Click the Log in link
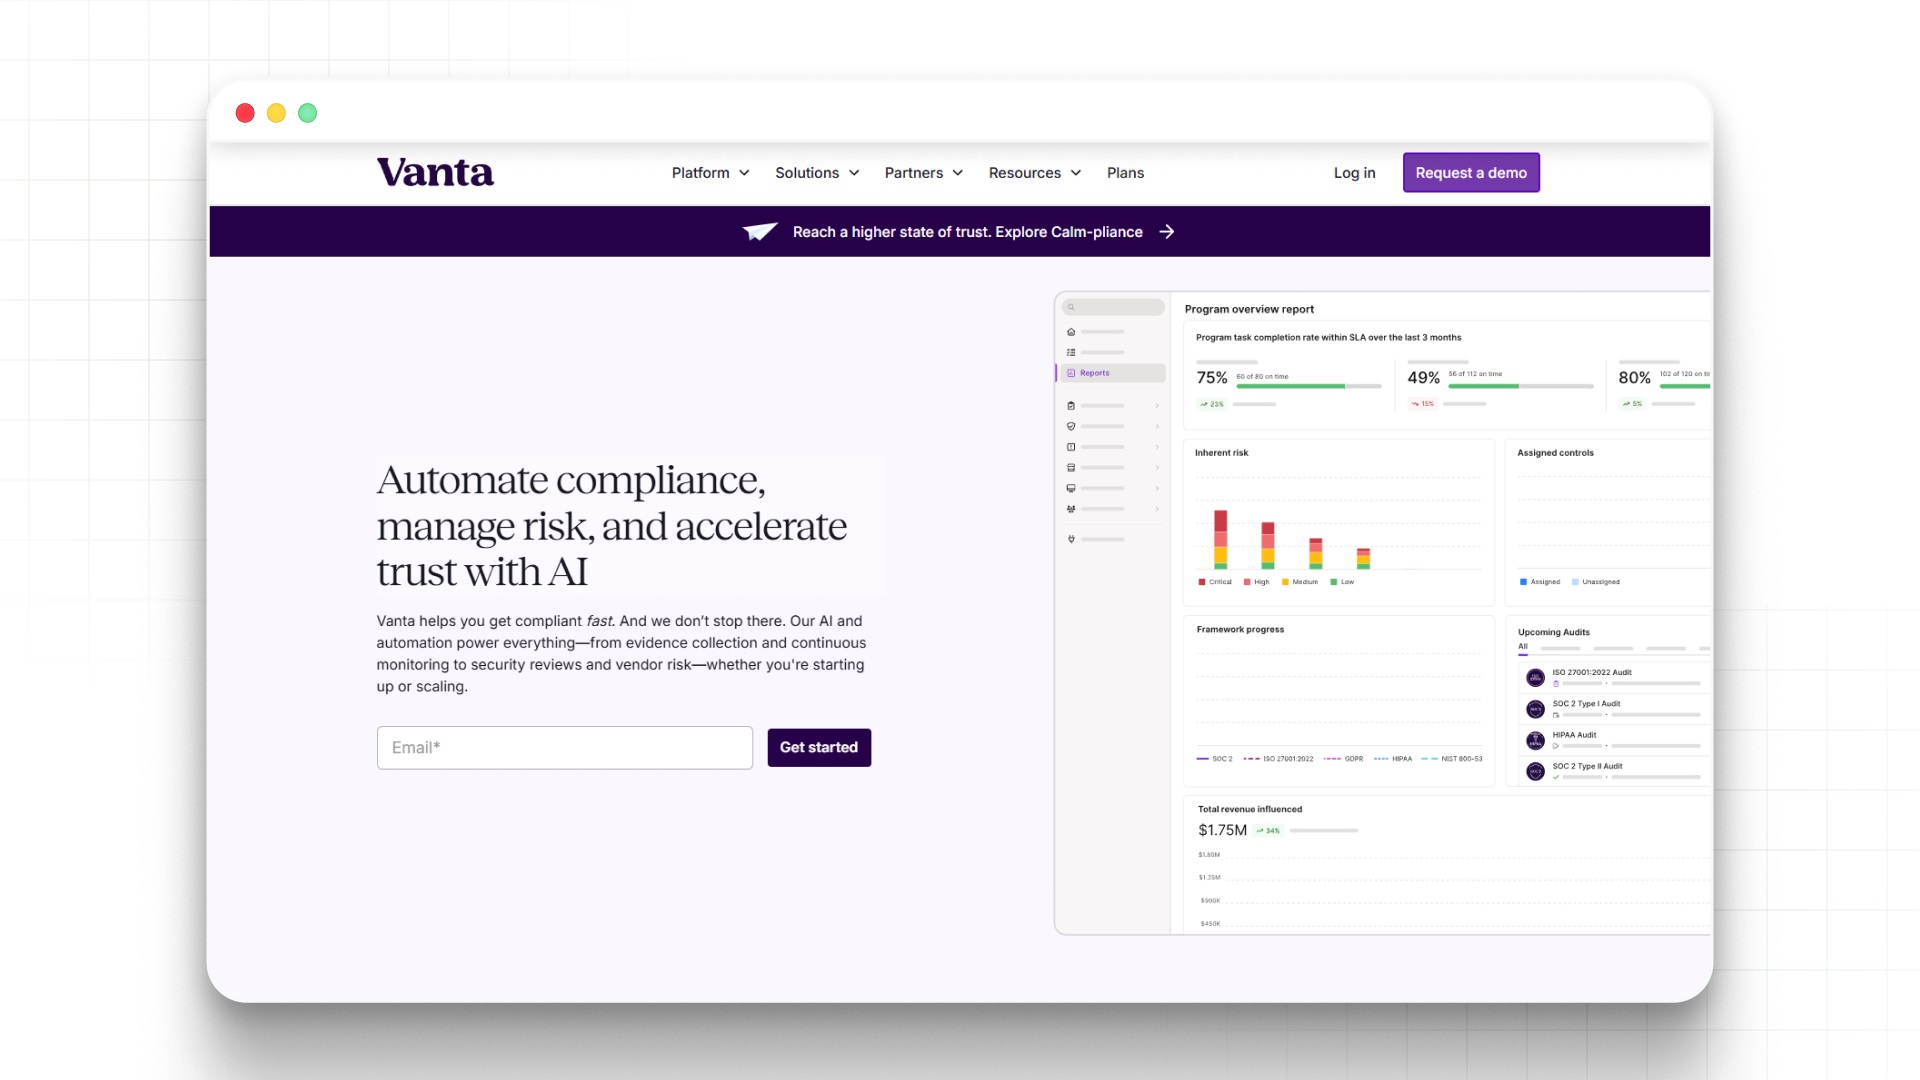This screenshot has height=1080, width=1920. click(x=1354, y=173)
